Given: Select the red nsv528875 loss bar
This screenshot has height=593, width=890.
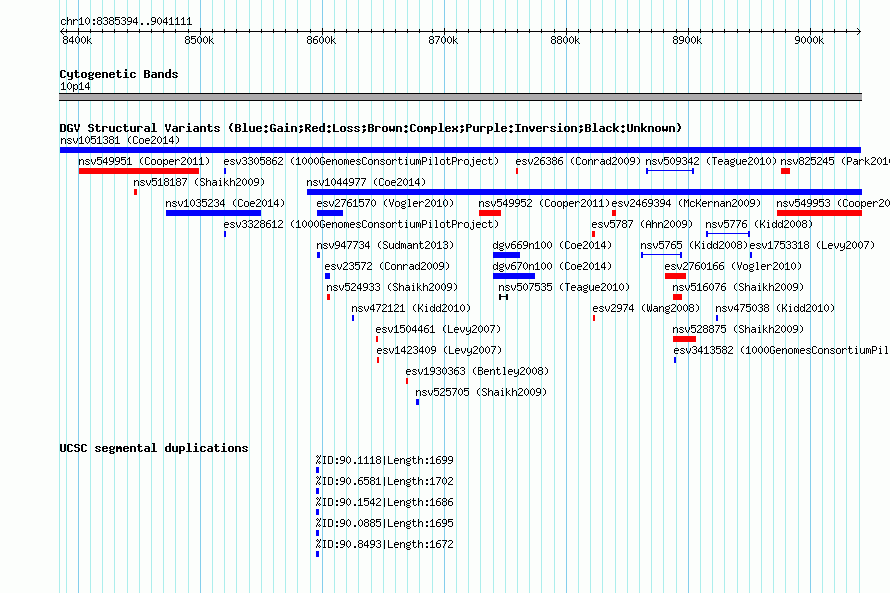Looking at the screenshot, I should click(685, 339).
